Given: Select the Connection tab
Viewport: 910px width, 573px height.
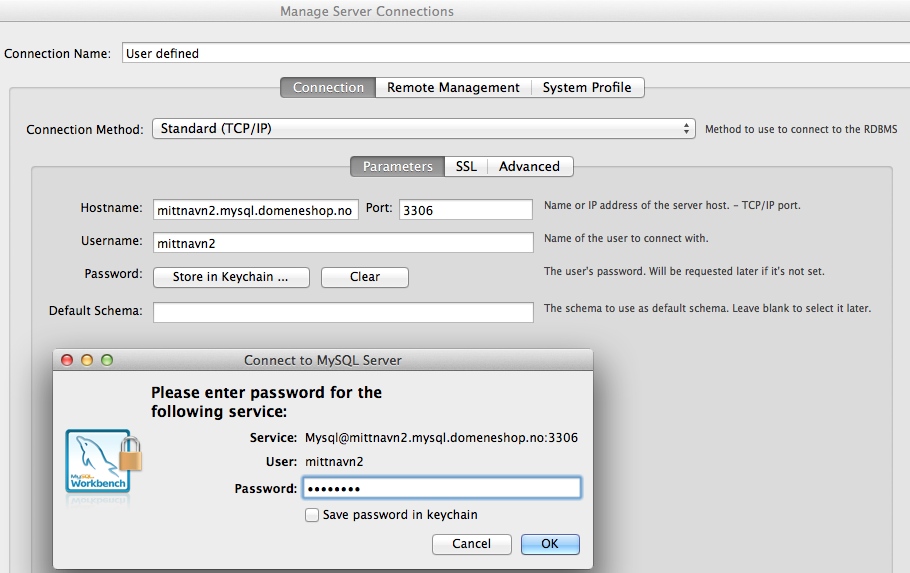Looking at the screenshot, I should coord(328,88).
